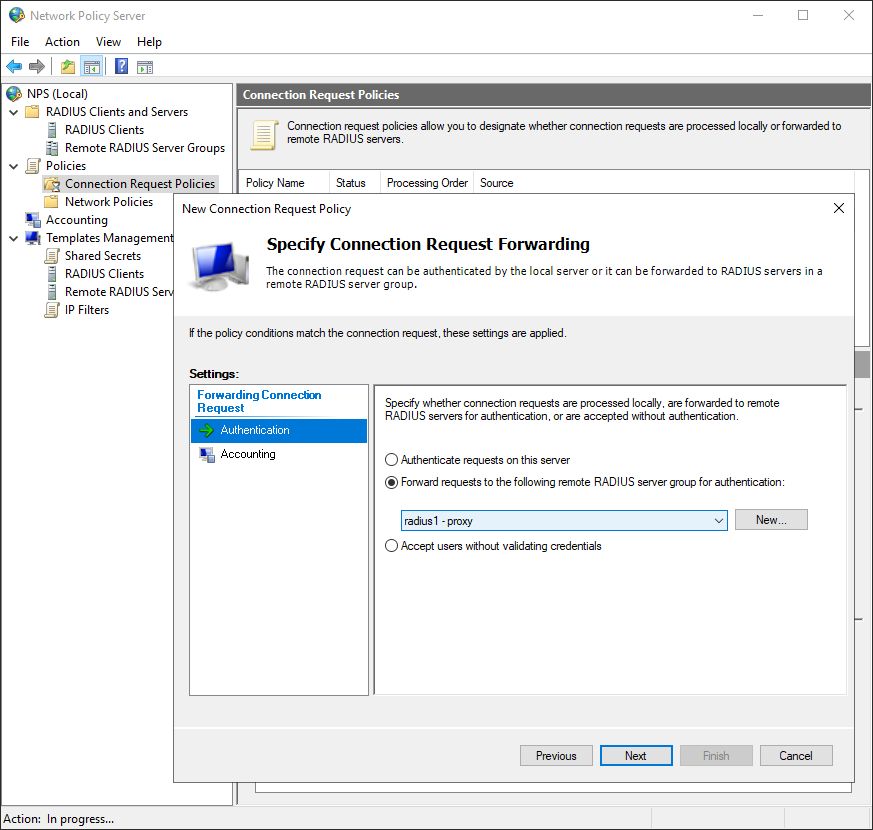
Task: Click the Previous button
Action: [x=556, y=755]
